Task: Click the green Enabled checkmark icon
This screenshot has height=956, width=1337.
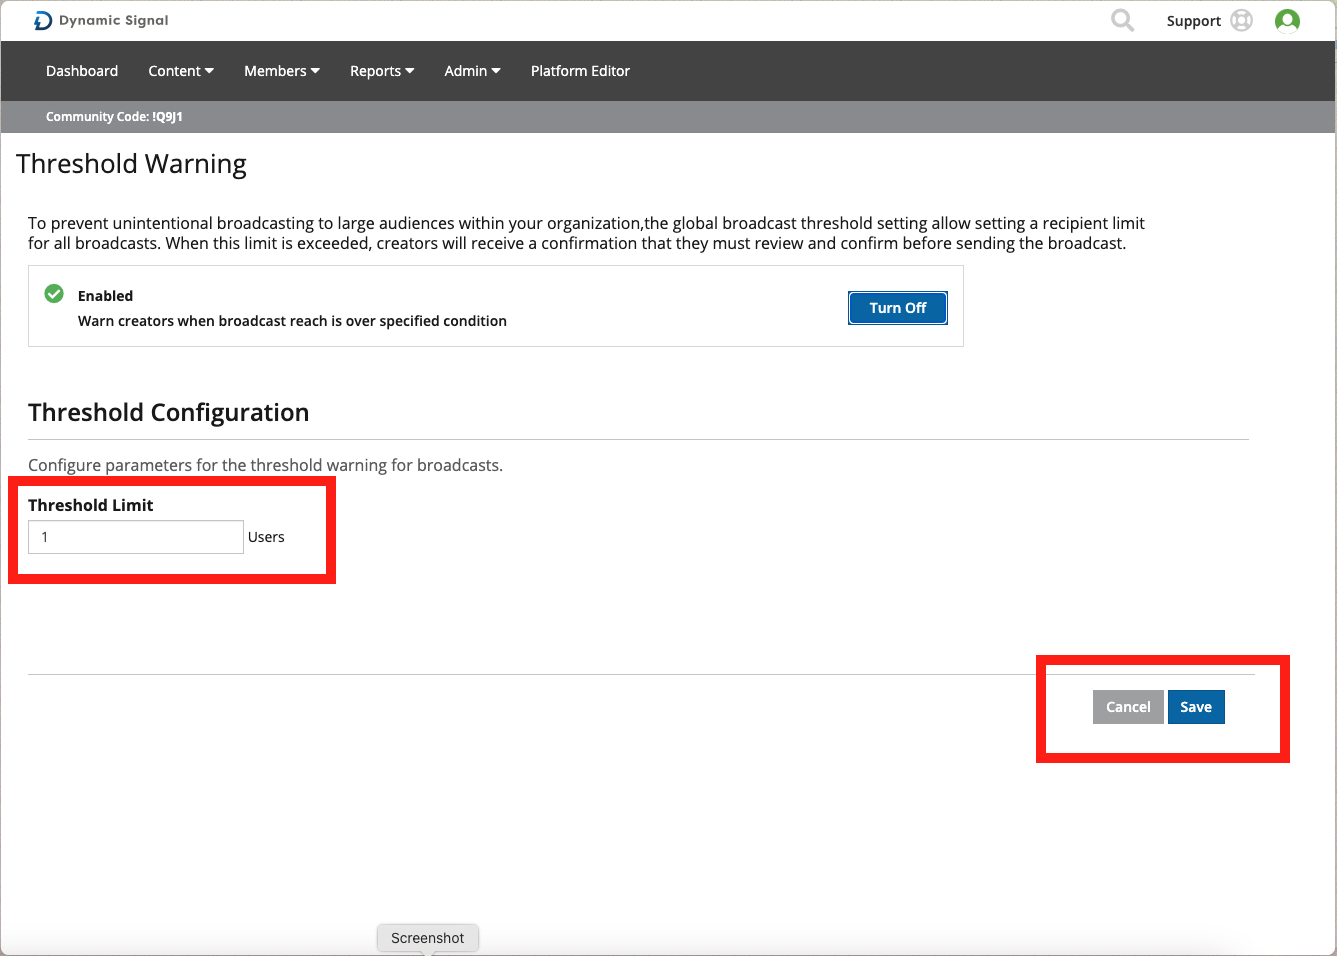Action: (x=54, y=294)
